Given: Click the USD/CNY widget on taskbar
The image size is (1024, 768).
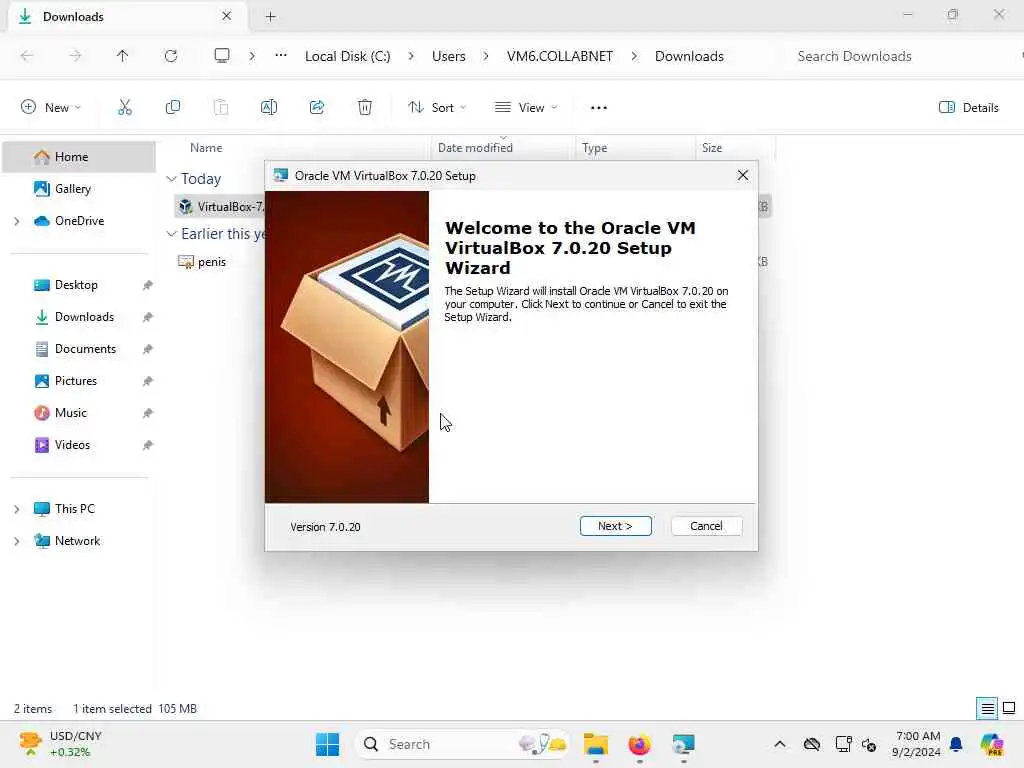Looking at the screenshot, I should coord(60,744).
